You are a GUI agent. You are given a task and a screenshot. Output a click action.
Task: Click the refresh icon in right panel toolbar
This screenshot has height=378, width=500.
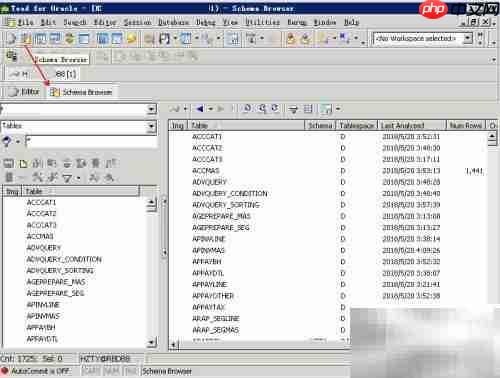[x=275, y=109]
